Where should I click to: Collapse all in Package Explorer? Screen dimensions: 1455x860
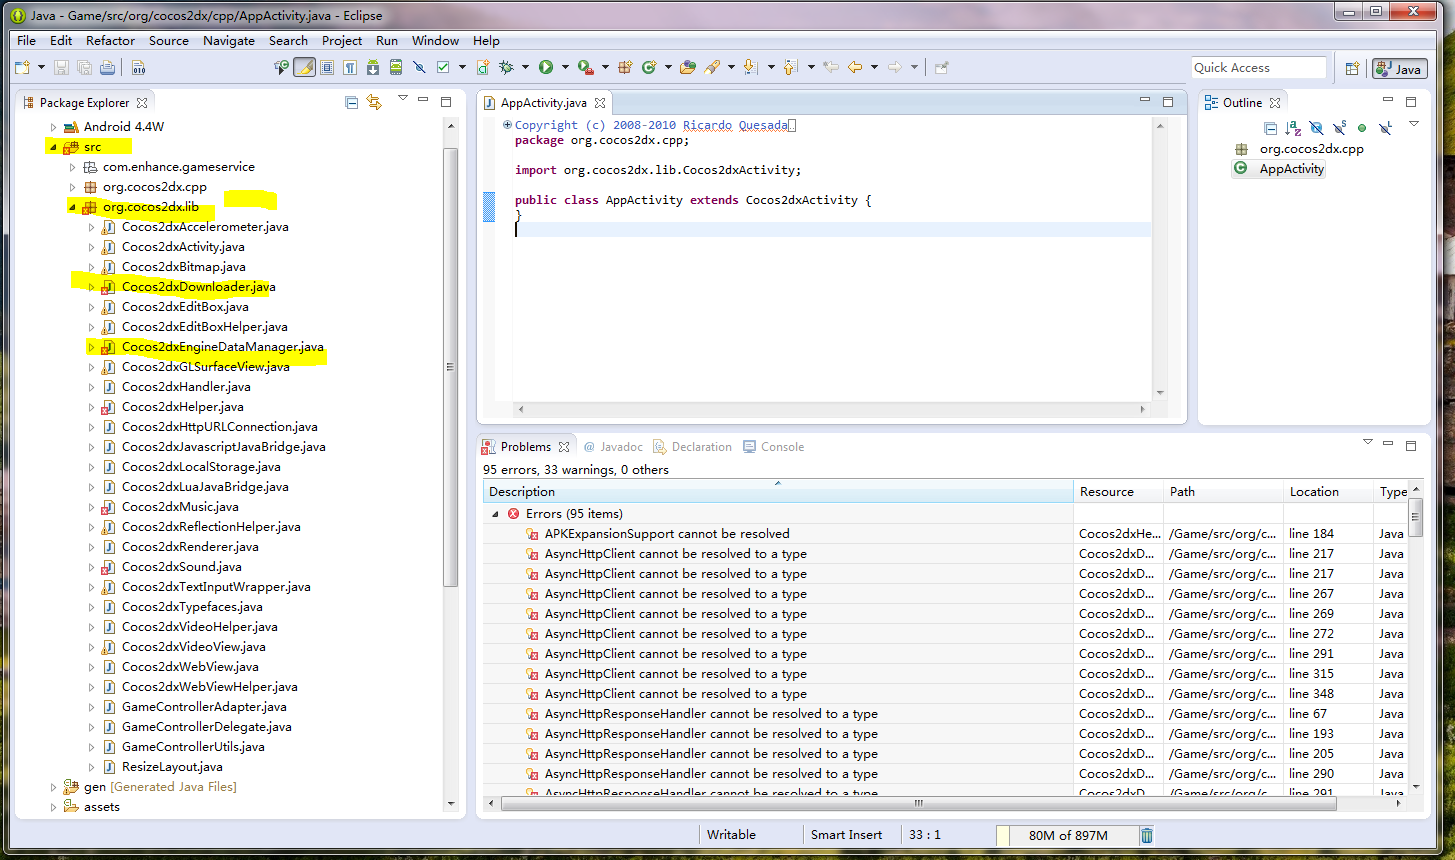tap(351, 102)
